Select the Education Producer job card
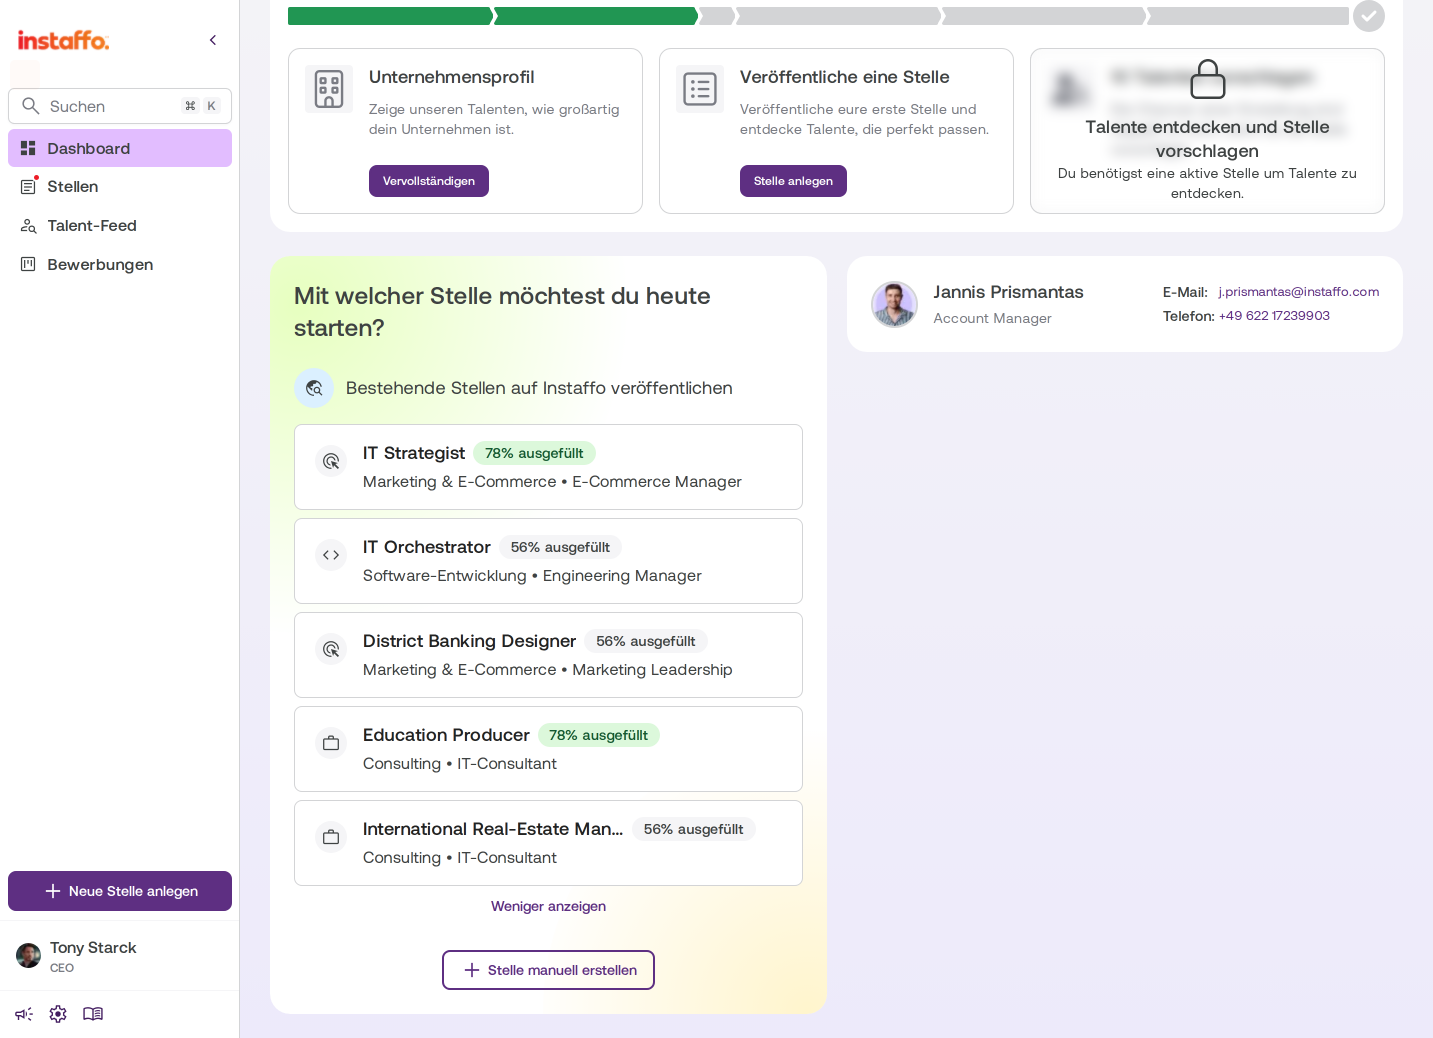 coord(548,749)
